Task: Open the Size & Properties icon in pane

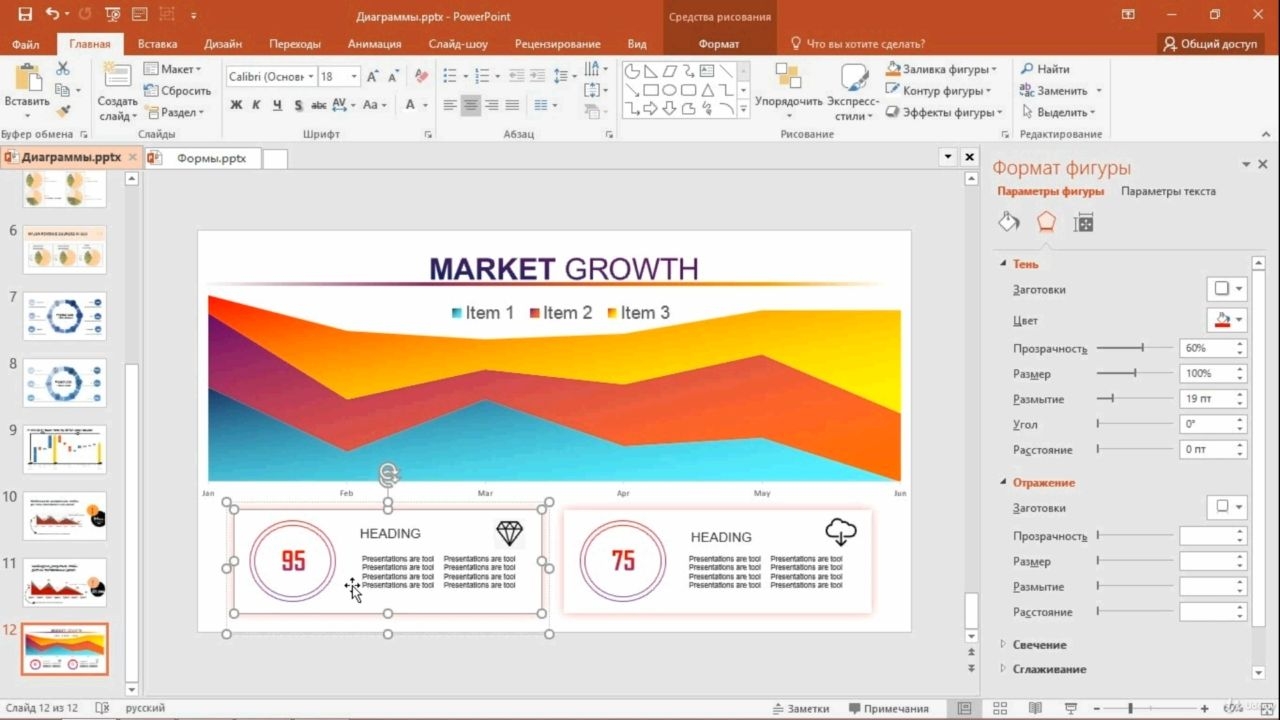Action: click(1083, 222)
